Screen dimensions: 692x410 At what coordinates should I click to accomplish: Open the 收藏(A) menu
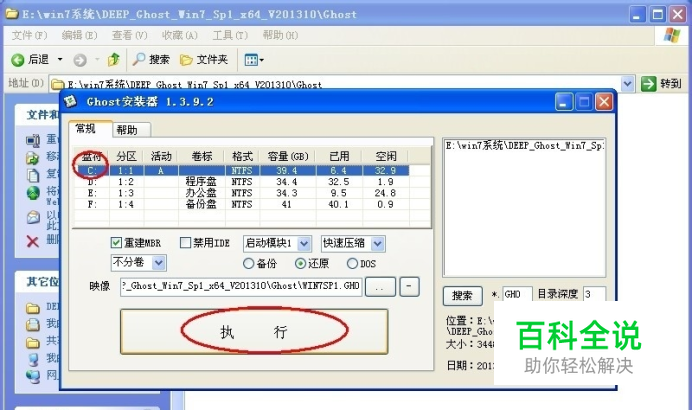[x=180, y=35]
